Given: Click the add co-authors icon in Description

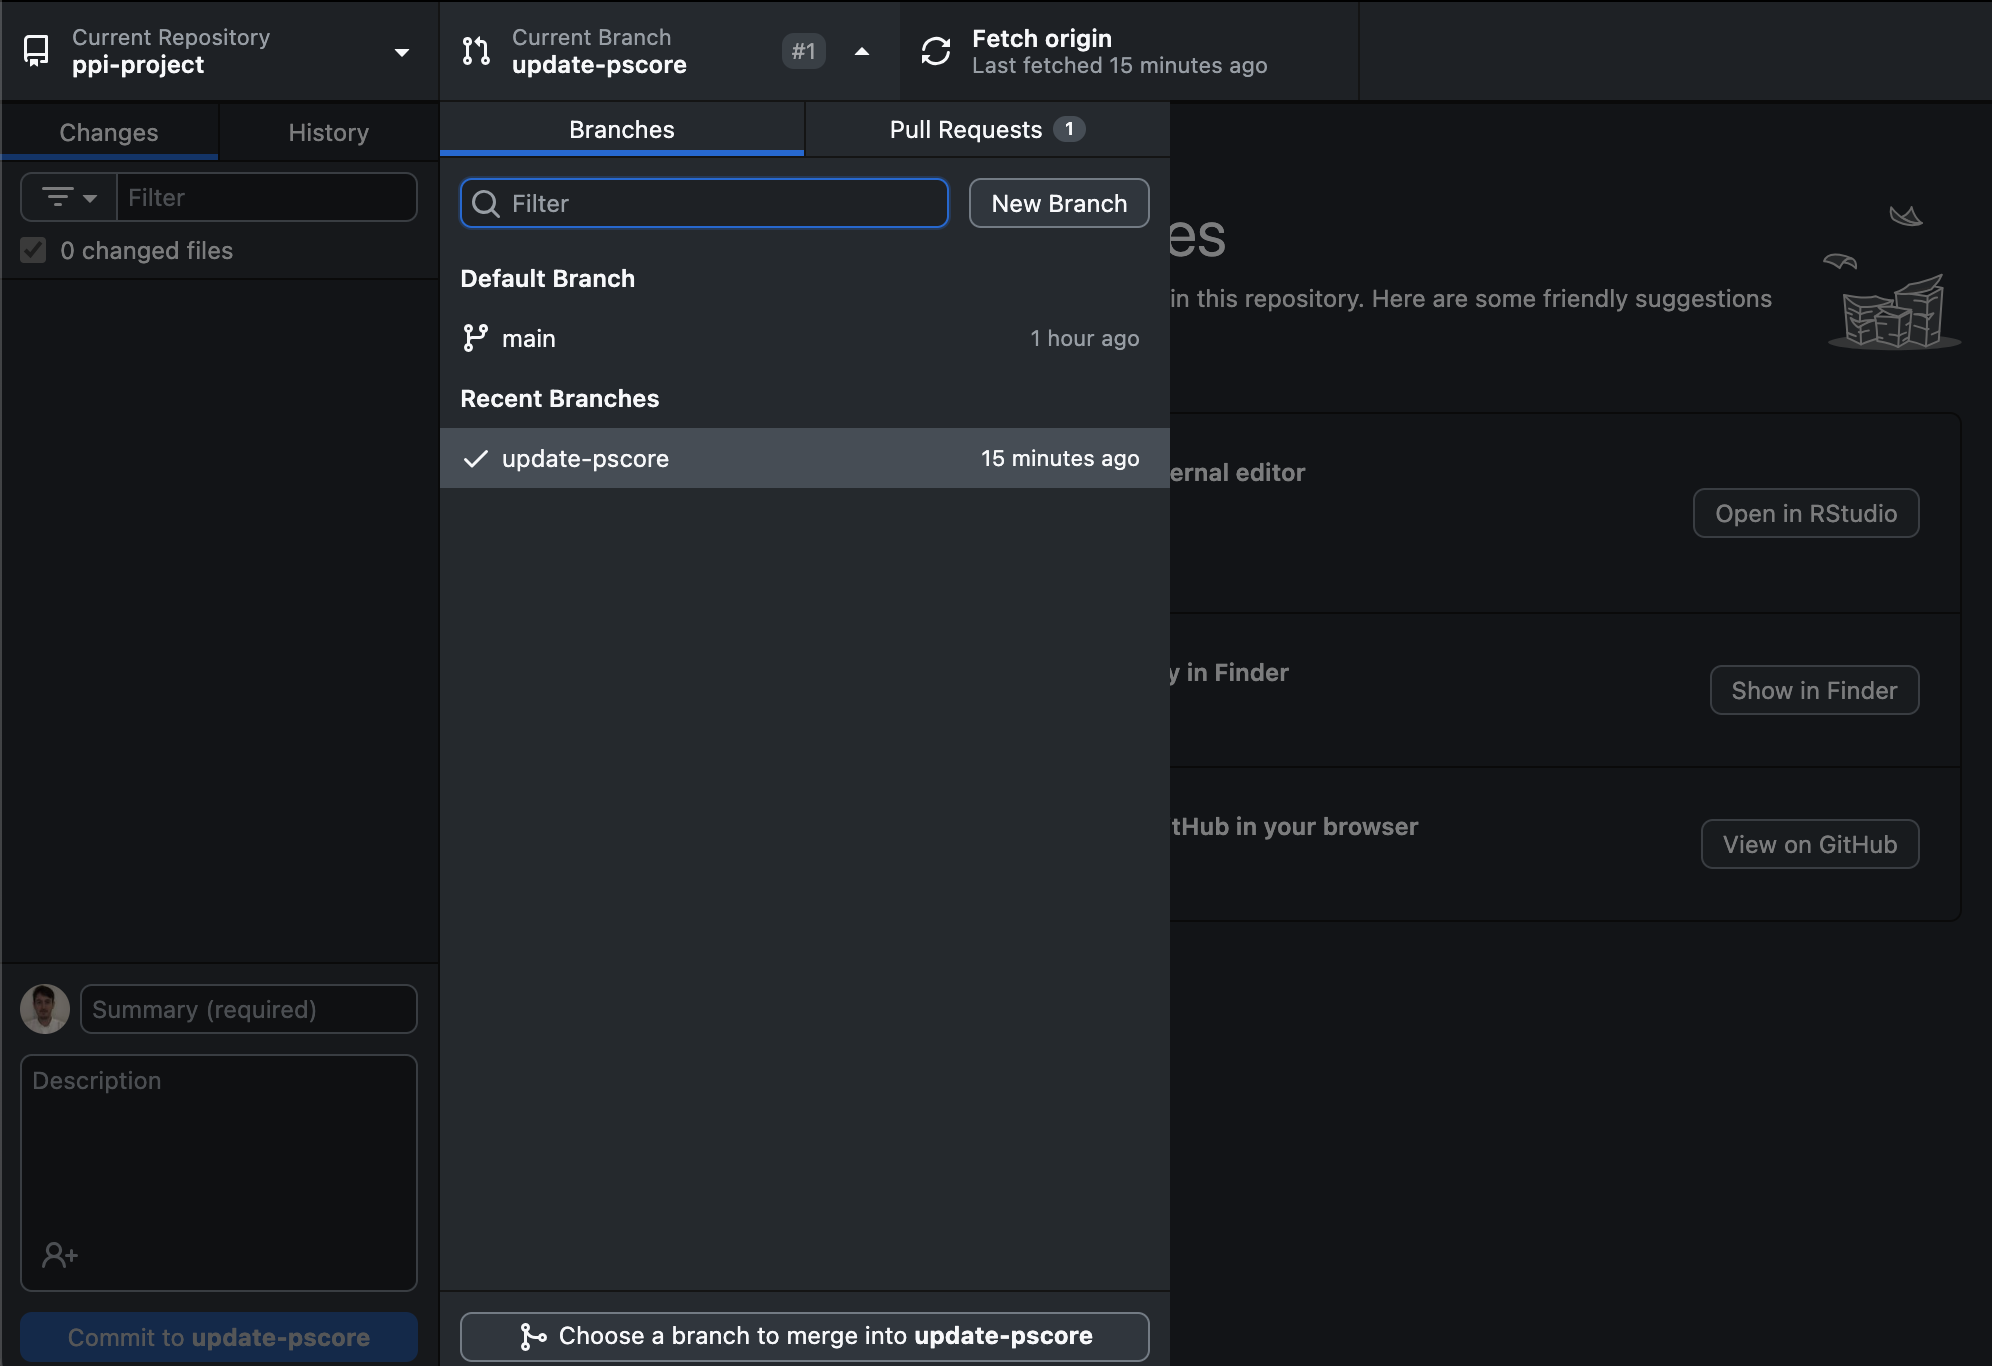Looking at the screenshot, I should (x=60, y=1254).
